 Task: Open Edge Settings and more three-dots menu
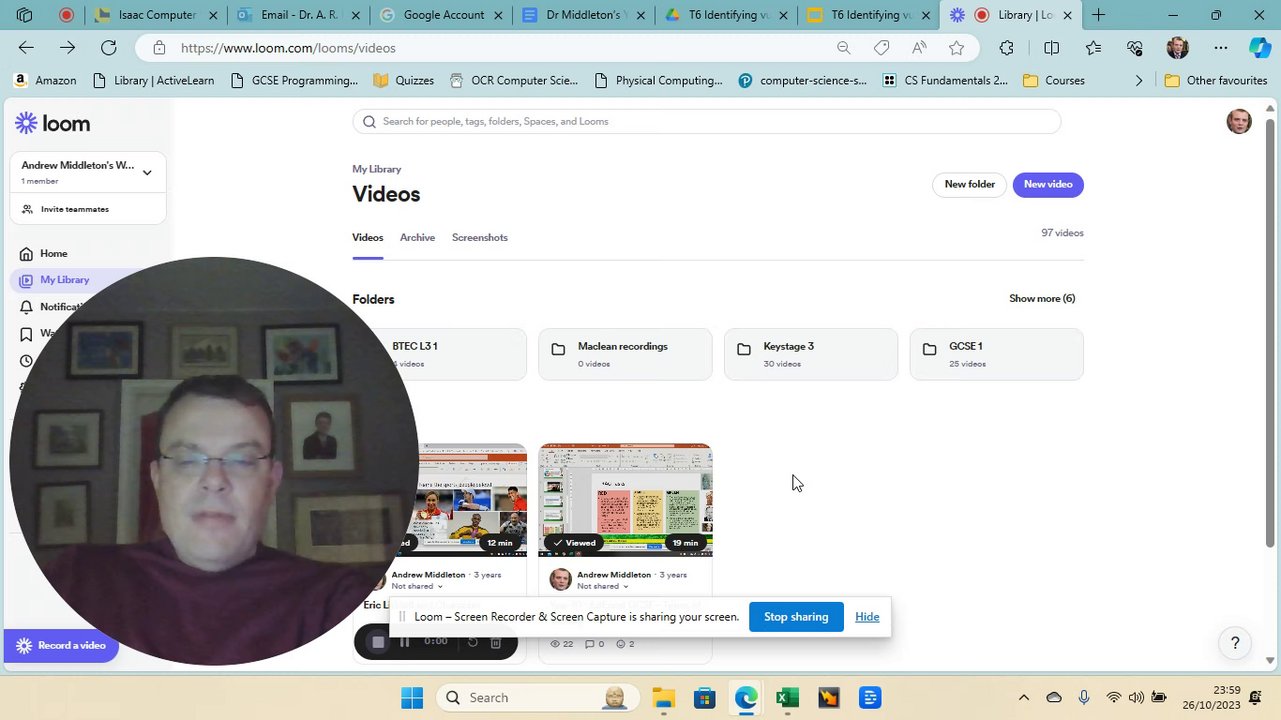1221,48
